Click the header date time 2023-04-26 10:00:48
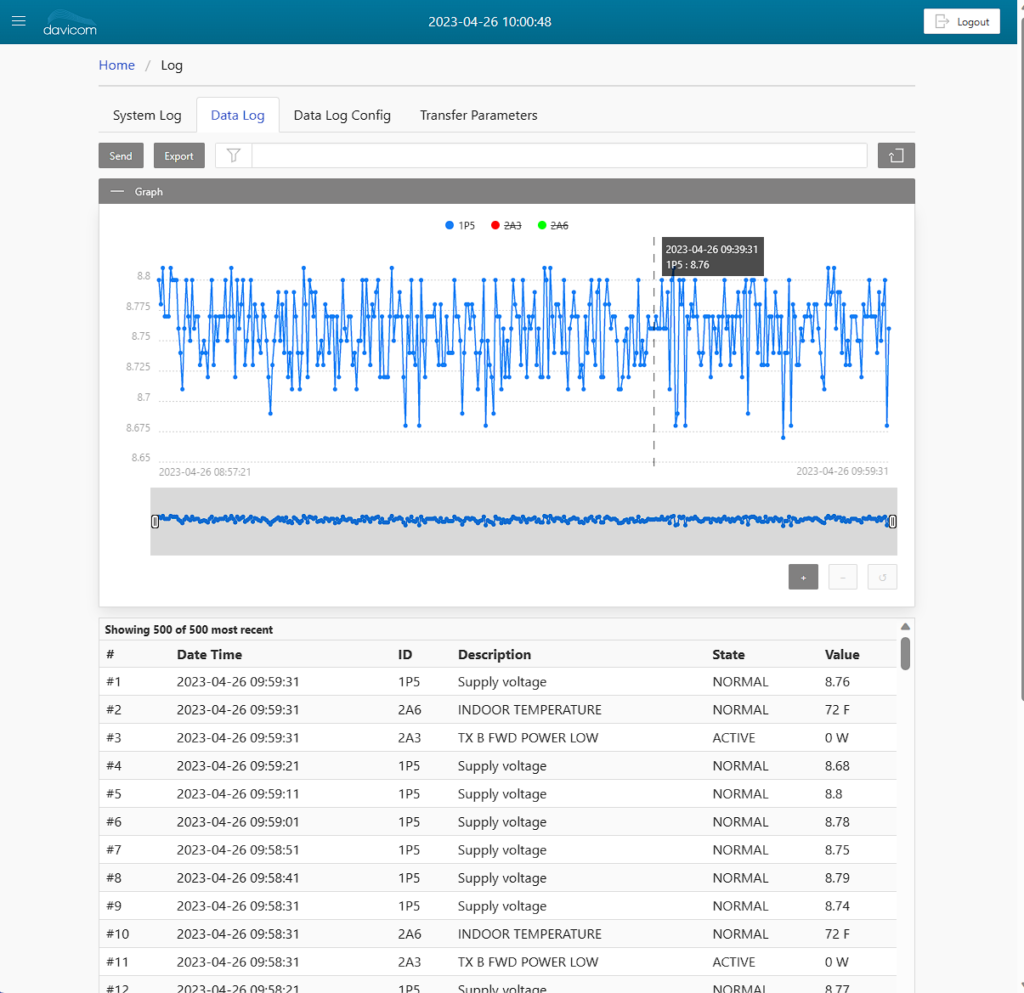The image size is (1024, 993). 490,22
